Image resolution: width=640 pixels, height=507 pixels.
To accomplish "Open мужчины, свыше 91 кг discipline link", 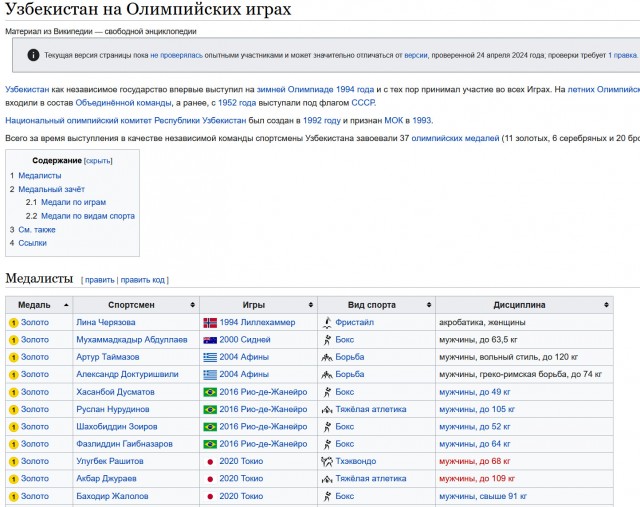I will [x=483, y=496].
